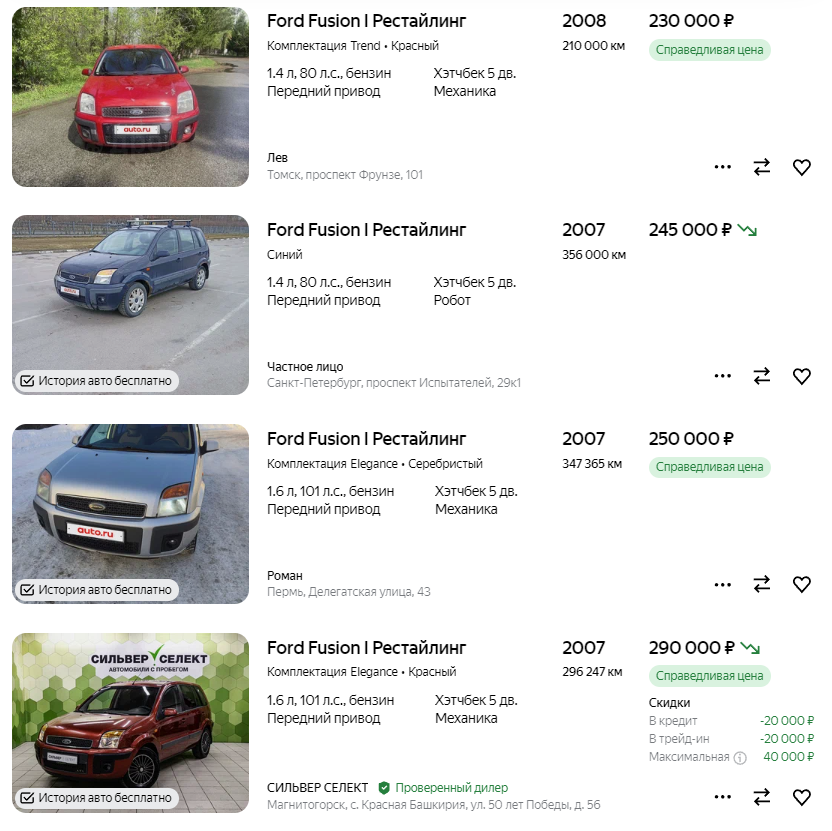Heart the 290 000 ₽ Сильвер Селект Fusion
The height and width of the screenshot is (831, 832).
[801, 797]
